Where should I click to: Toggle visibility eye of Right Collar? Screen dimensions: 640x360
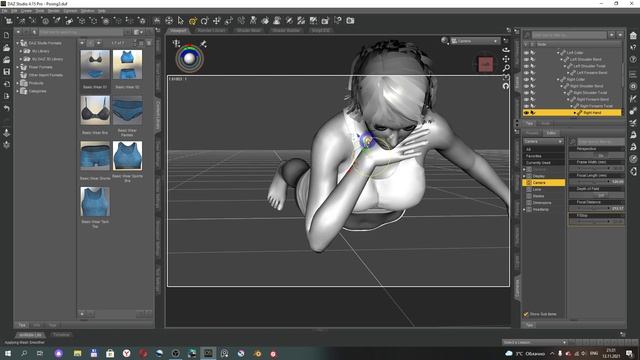[x=526, y=79]
